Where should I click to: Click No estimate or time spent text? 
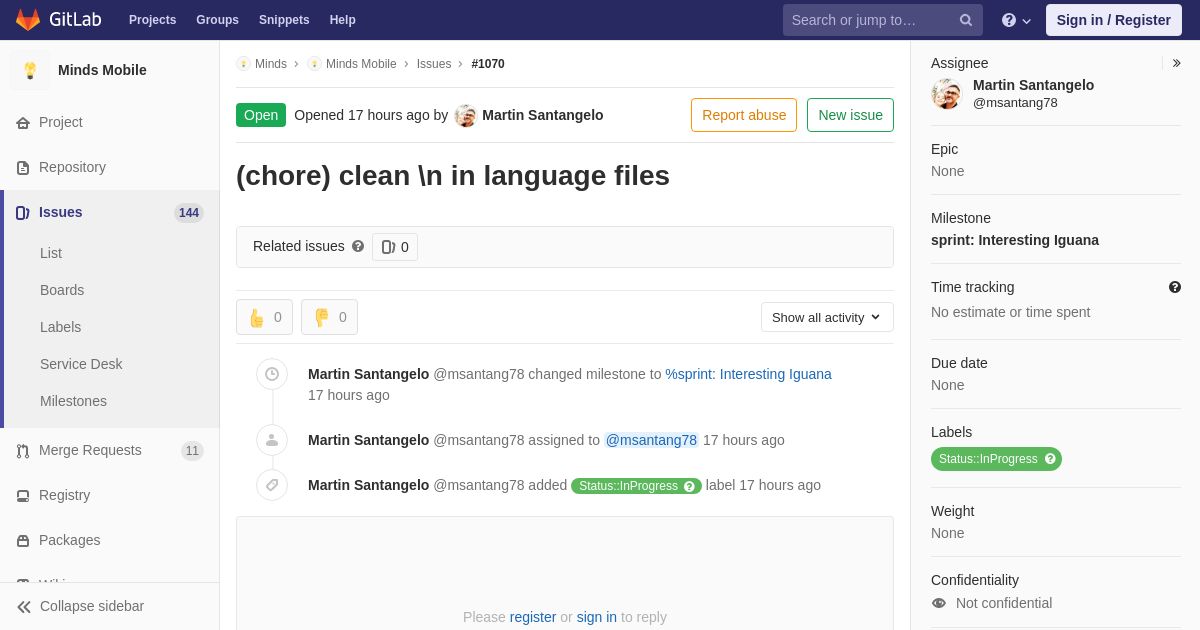tap(1010, 312)
